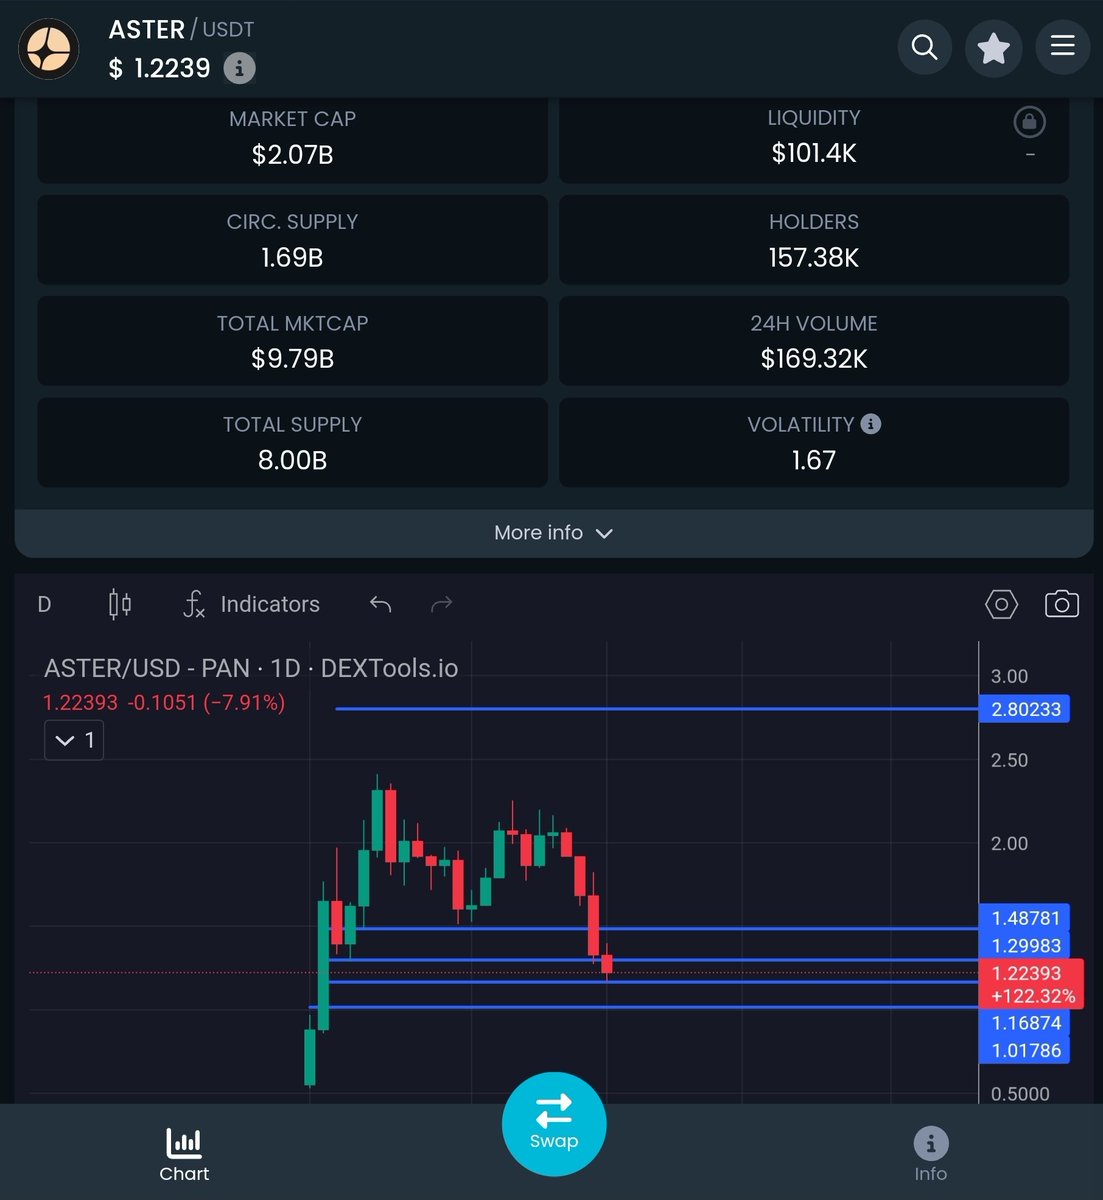Tap the ASTER / USDT pair name

tap(181, 30)
